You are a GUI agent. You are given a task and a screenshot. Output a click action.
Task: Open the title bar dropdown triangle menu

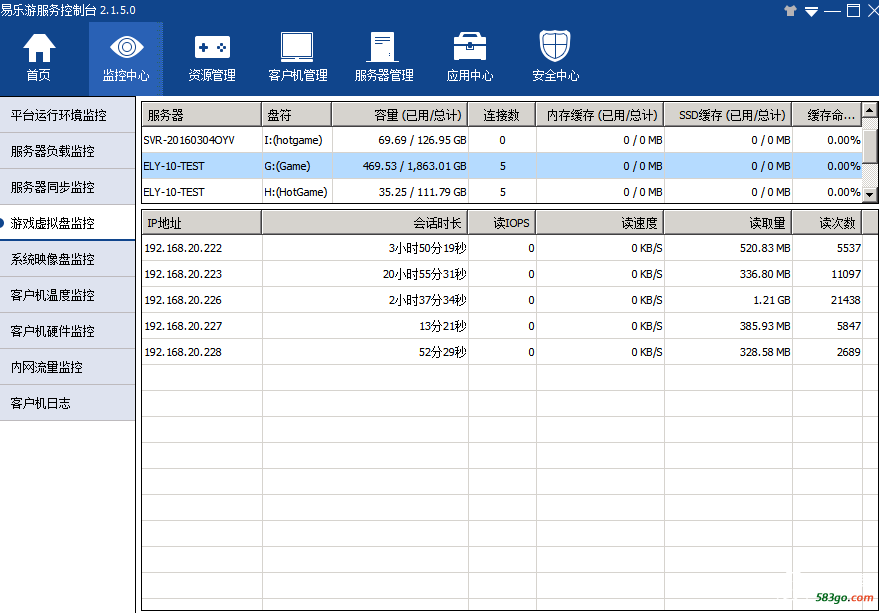[811, 11]
